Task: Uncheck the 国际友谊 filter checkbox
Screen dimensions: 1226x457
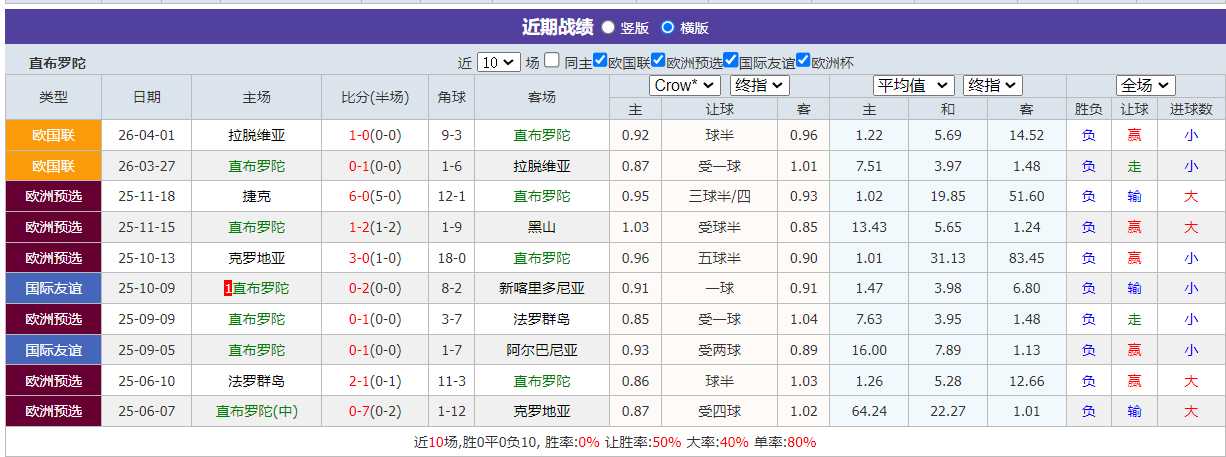Action: pos(731,60)
